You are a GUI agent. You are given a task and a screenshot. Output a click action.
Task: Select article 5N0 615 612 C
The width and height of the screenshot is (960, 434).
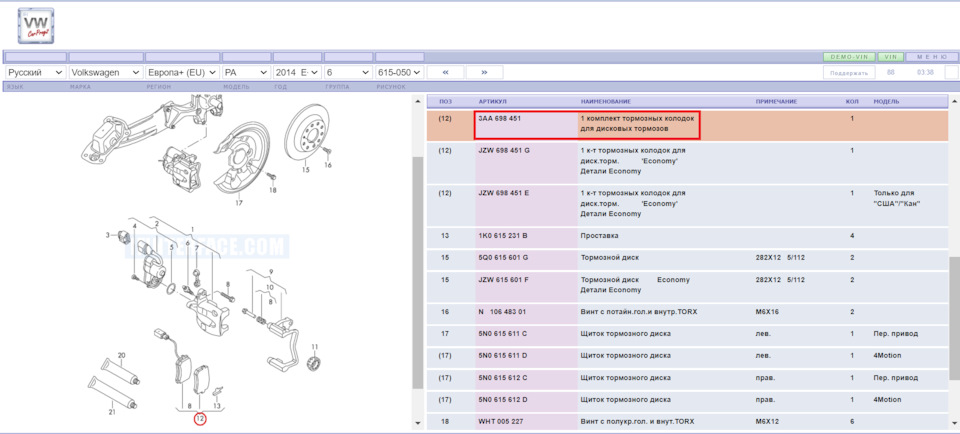click(x=503, y=378)
